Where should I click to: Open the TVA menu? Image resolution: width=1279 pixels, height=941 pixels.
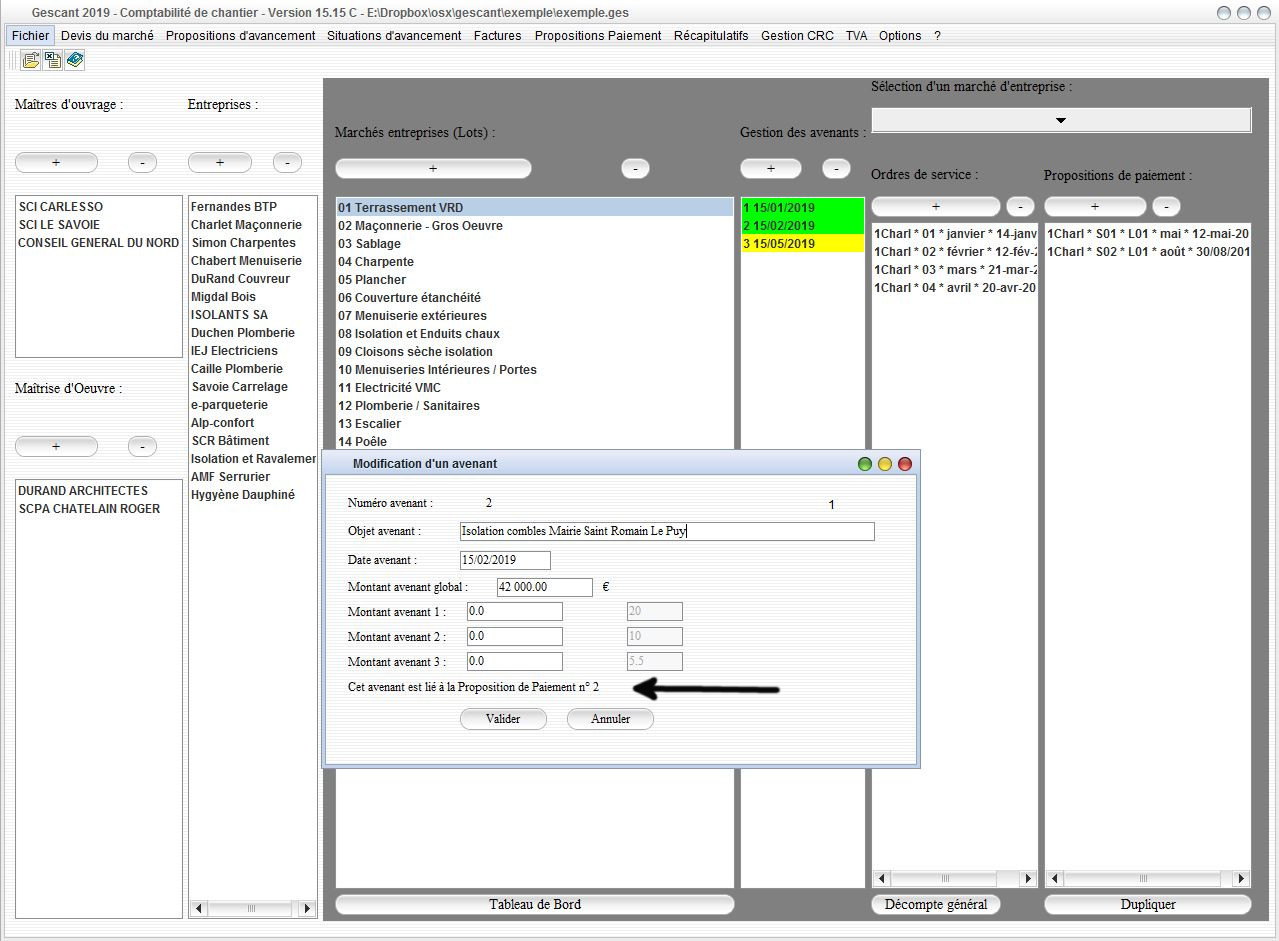(x=856, y=35)
